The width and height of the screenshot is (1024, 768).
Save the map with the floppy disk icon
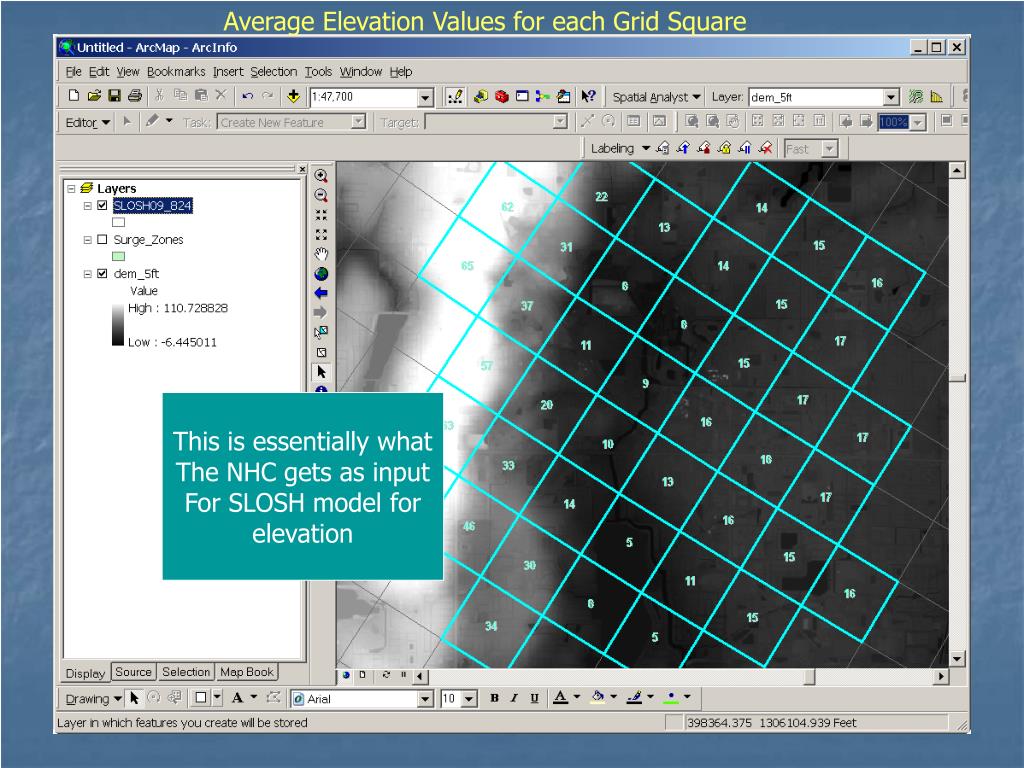(114, 96)
